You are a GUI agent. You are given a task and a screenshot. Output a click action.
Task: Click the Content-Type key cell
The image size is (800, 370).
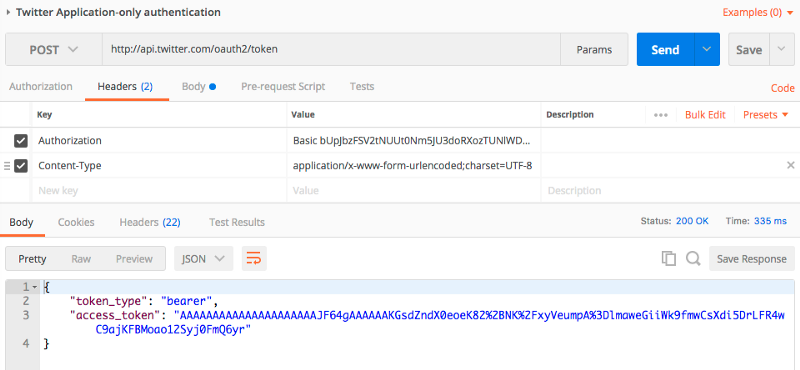tap(159, 165)
